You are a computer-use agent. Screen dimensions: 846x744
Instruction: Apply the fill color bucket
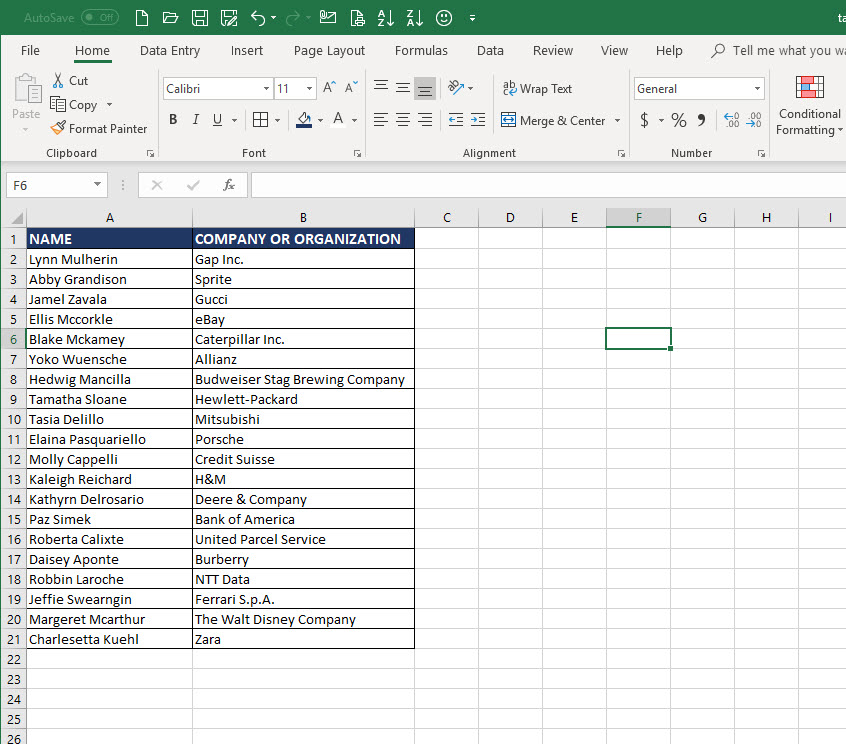304,120
